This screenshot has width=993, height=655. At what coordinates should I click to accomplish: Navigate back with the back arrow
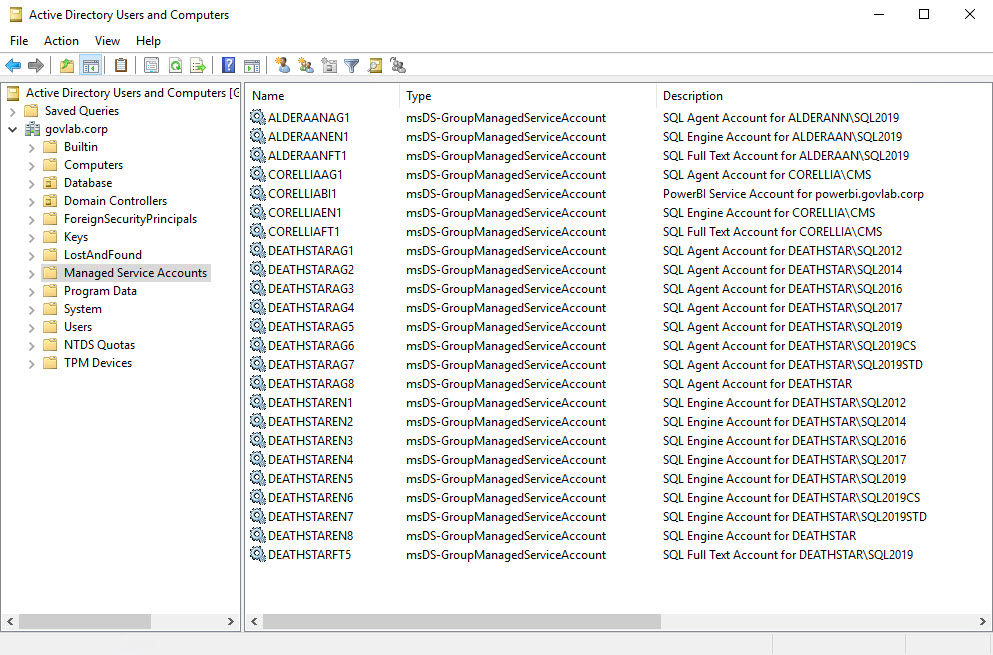click(x=15, y=65)
